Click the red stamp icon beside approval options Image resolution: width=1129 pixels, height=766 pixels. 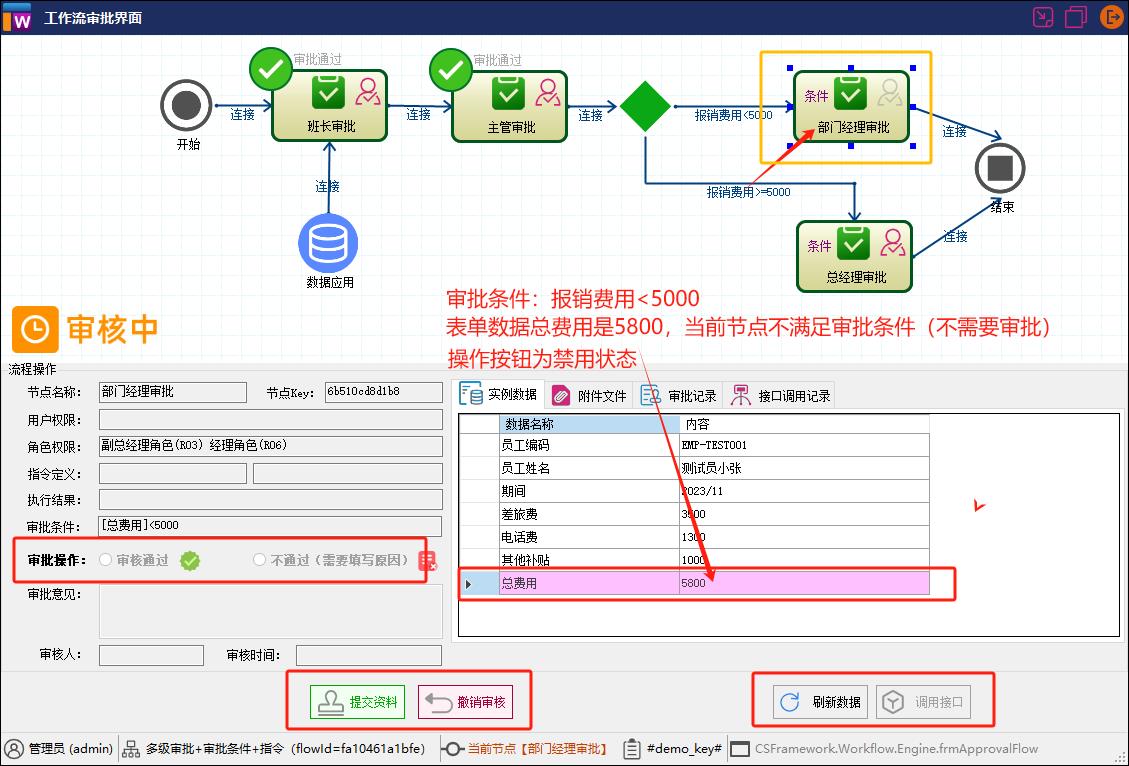tap(428, 561)
